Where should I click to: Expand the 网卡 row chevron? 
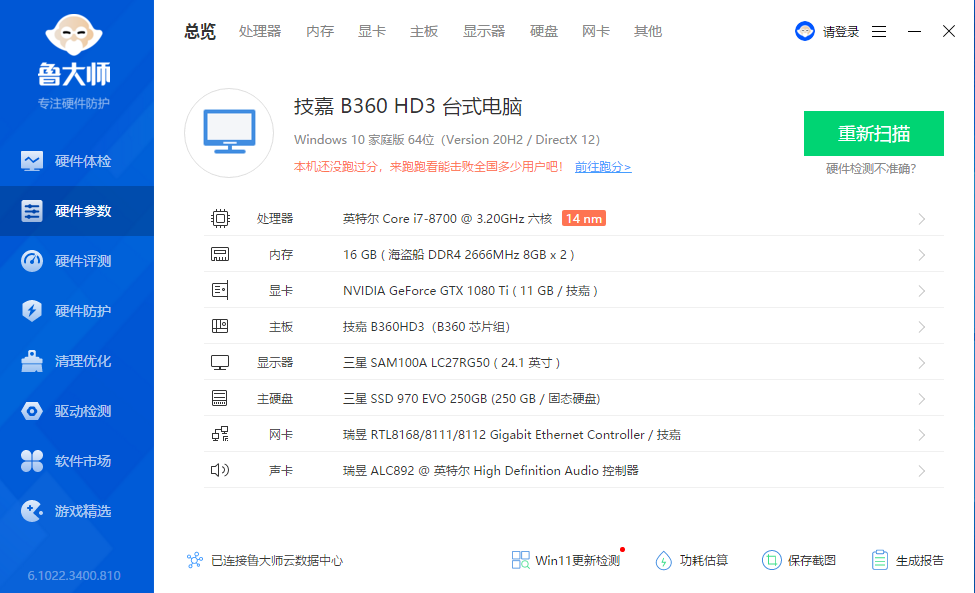pos(922,435)
